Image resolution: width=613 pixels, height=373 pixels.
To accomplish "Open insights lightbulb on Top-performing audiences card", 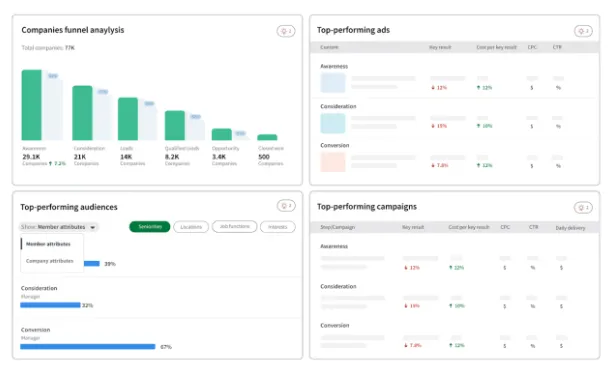I will click(x=286, y=206).
